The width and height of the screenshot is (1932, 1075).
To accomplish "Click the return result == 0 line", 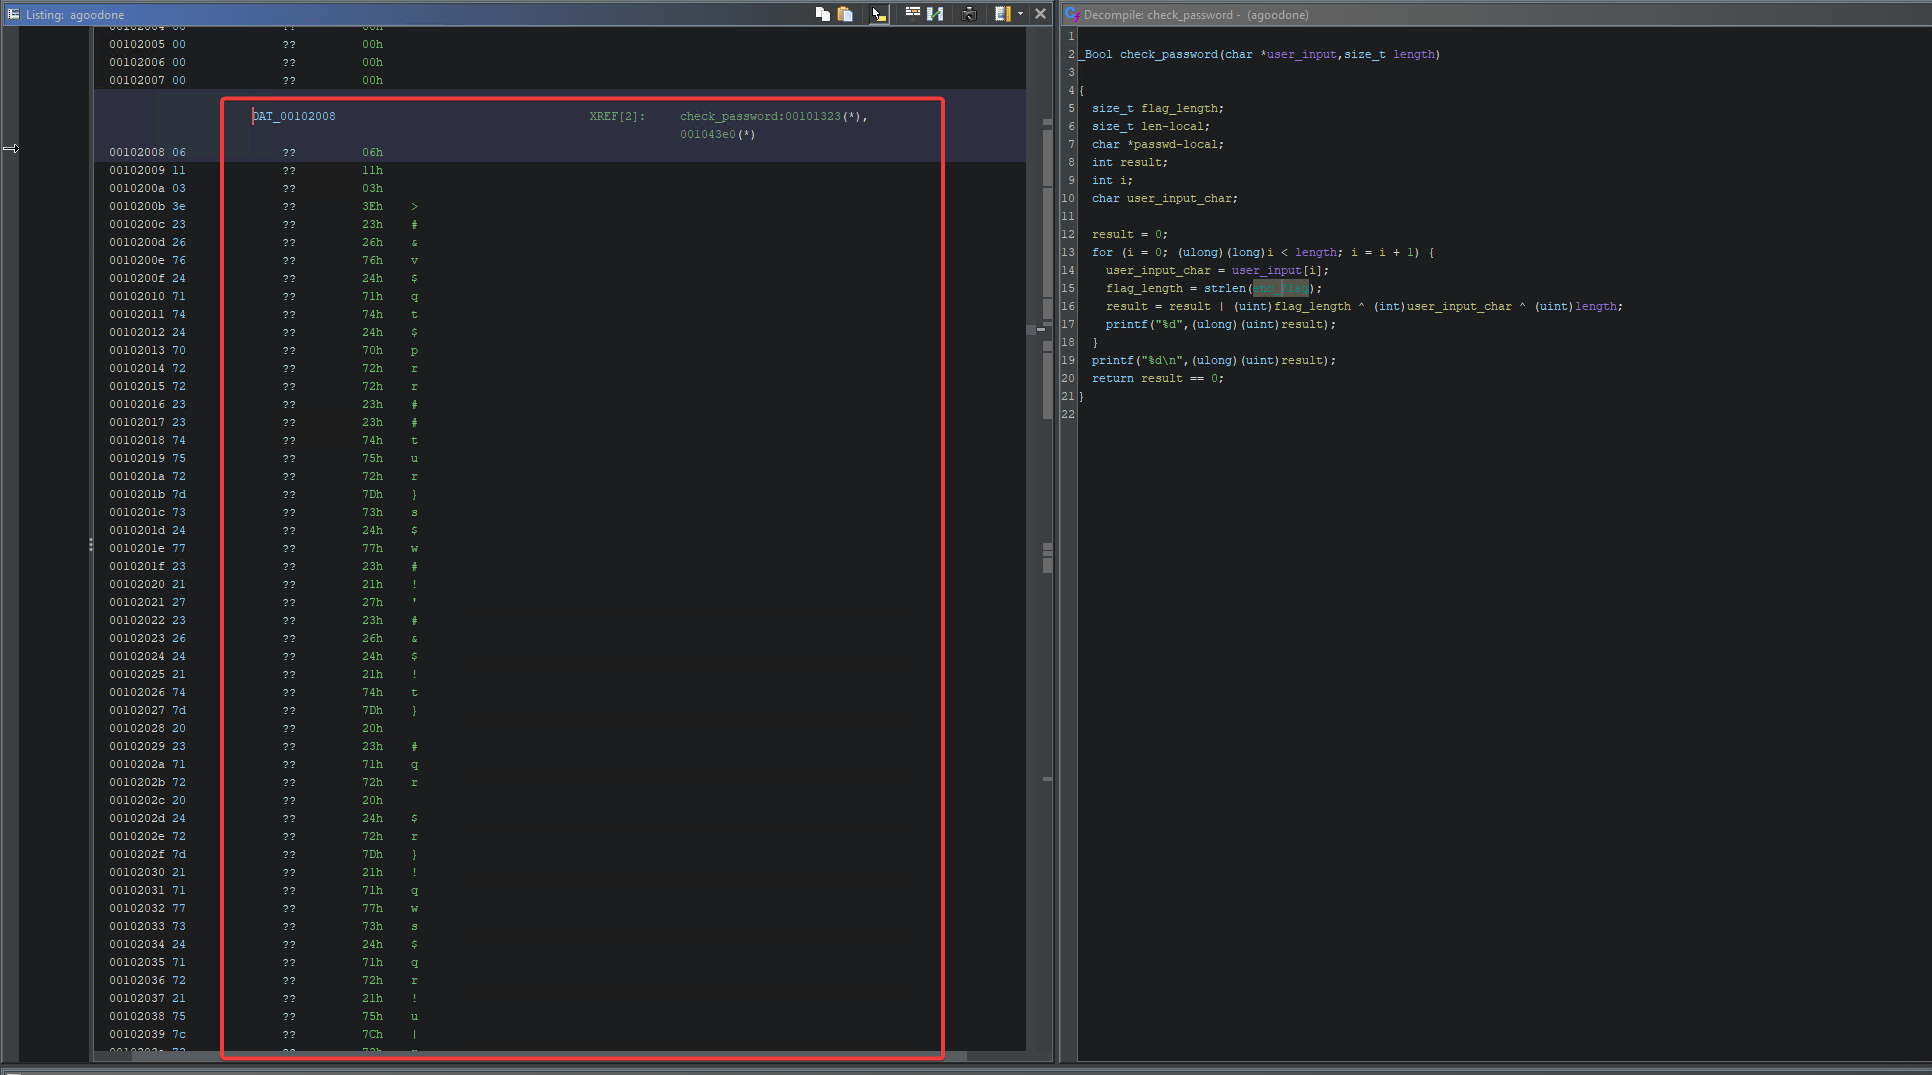I will tap(1157, 378).
